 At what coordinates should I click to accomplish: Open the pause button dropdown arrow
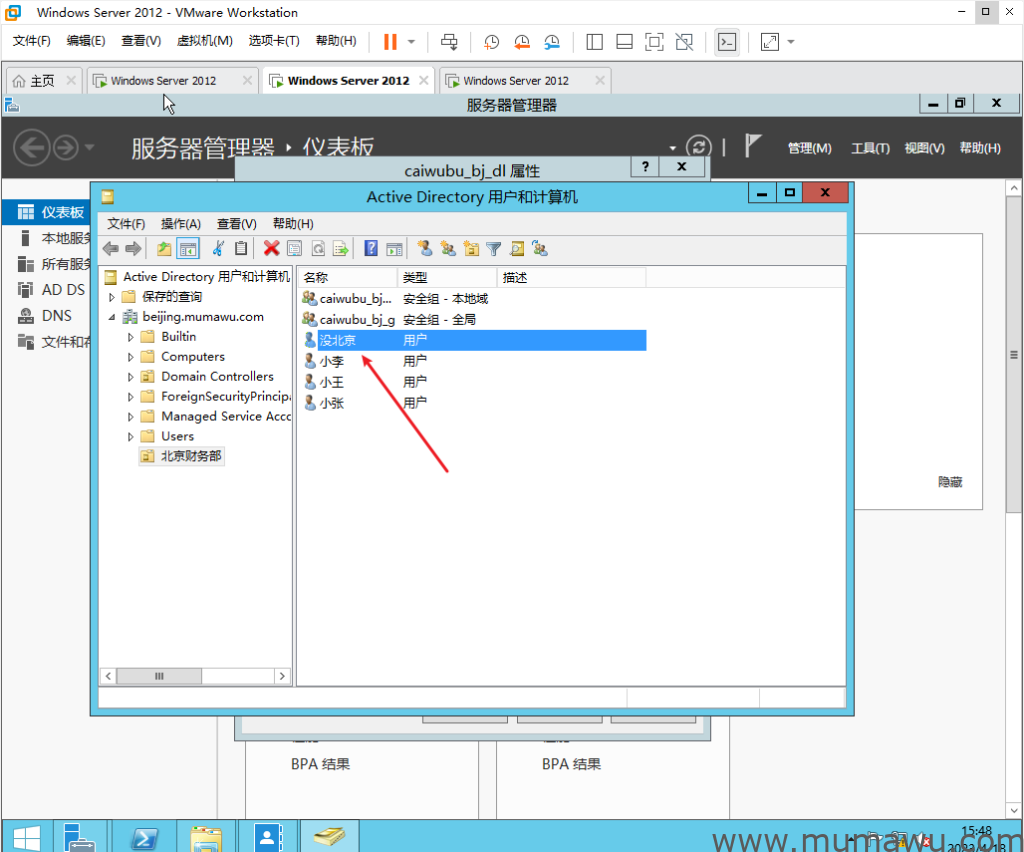pyautogui.click(x=411, y=42)
